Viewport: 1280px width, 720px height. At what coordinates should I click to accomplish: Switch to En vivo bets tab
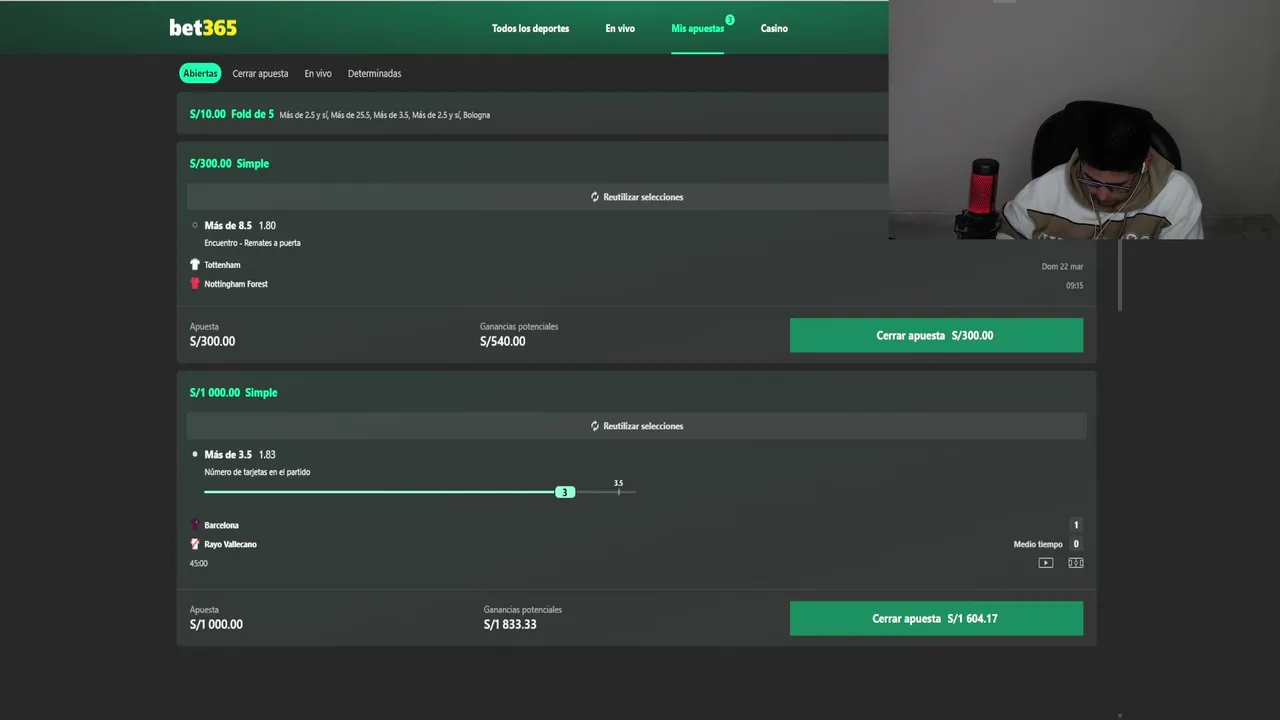318,73
